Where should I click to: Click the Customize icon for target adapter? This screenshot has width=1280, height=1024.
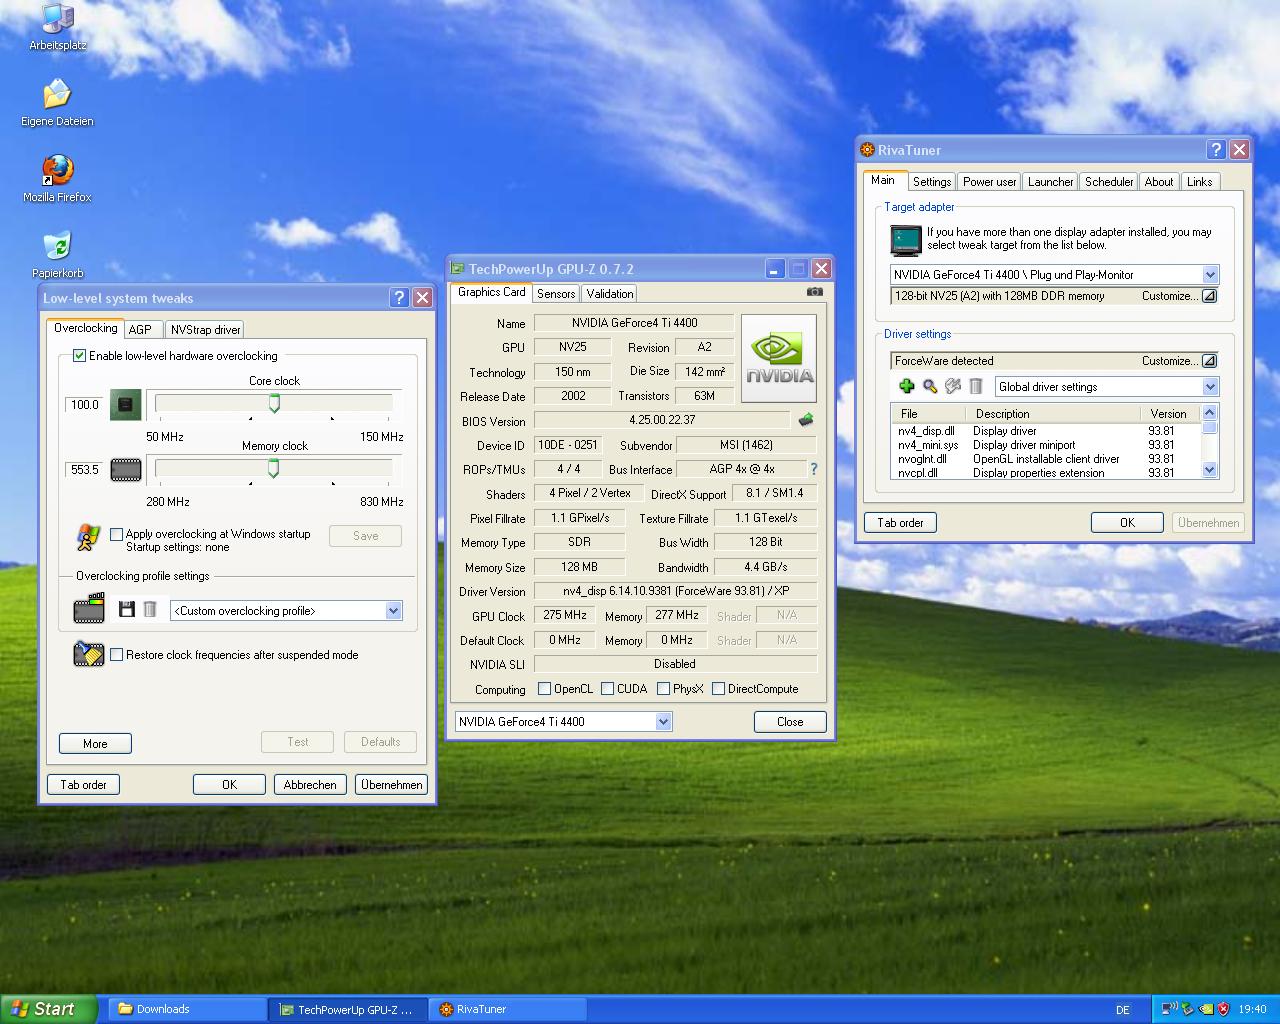tap(1209, 296)
